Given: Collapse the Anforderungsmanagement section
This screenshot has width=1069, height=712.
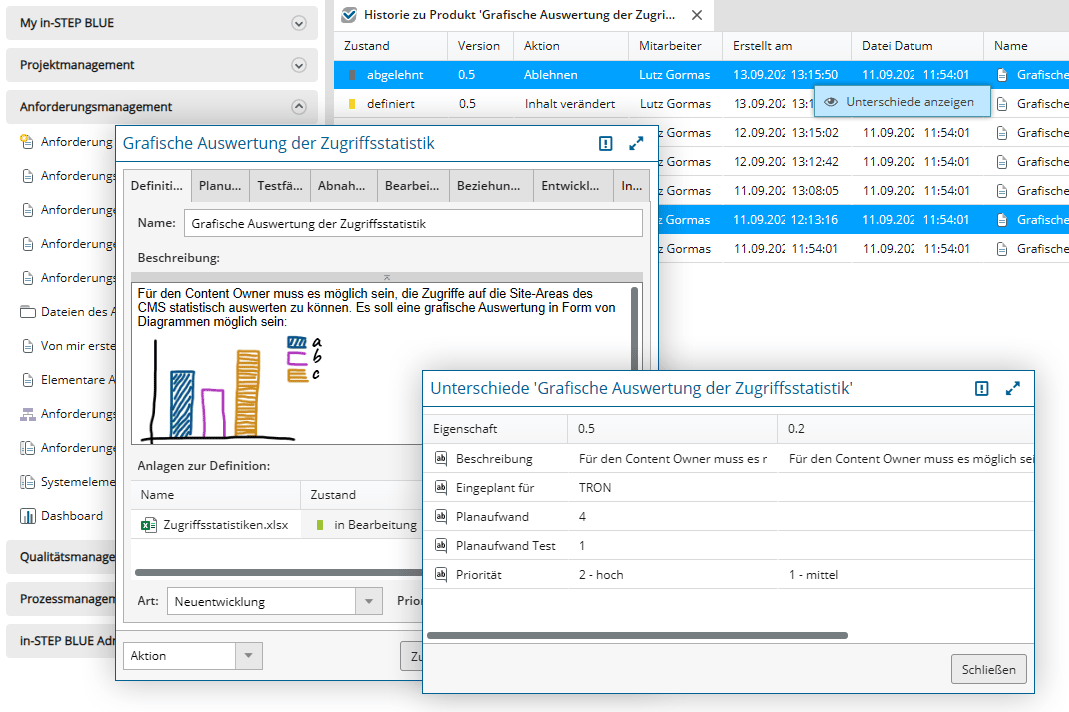Looking at the screenshot, I should tap(298, 107).
